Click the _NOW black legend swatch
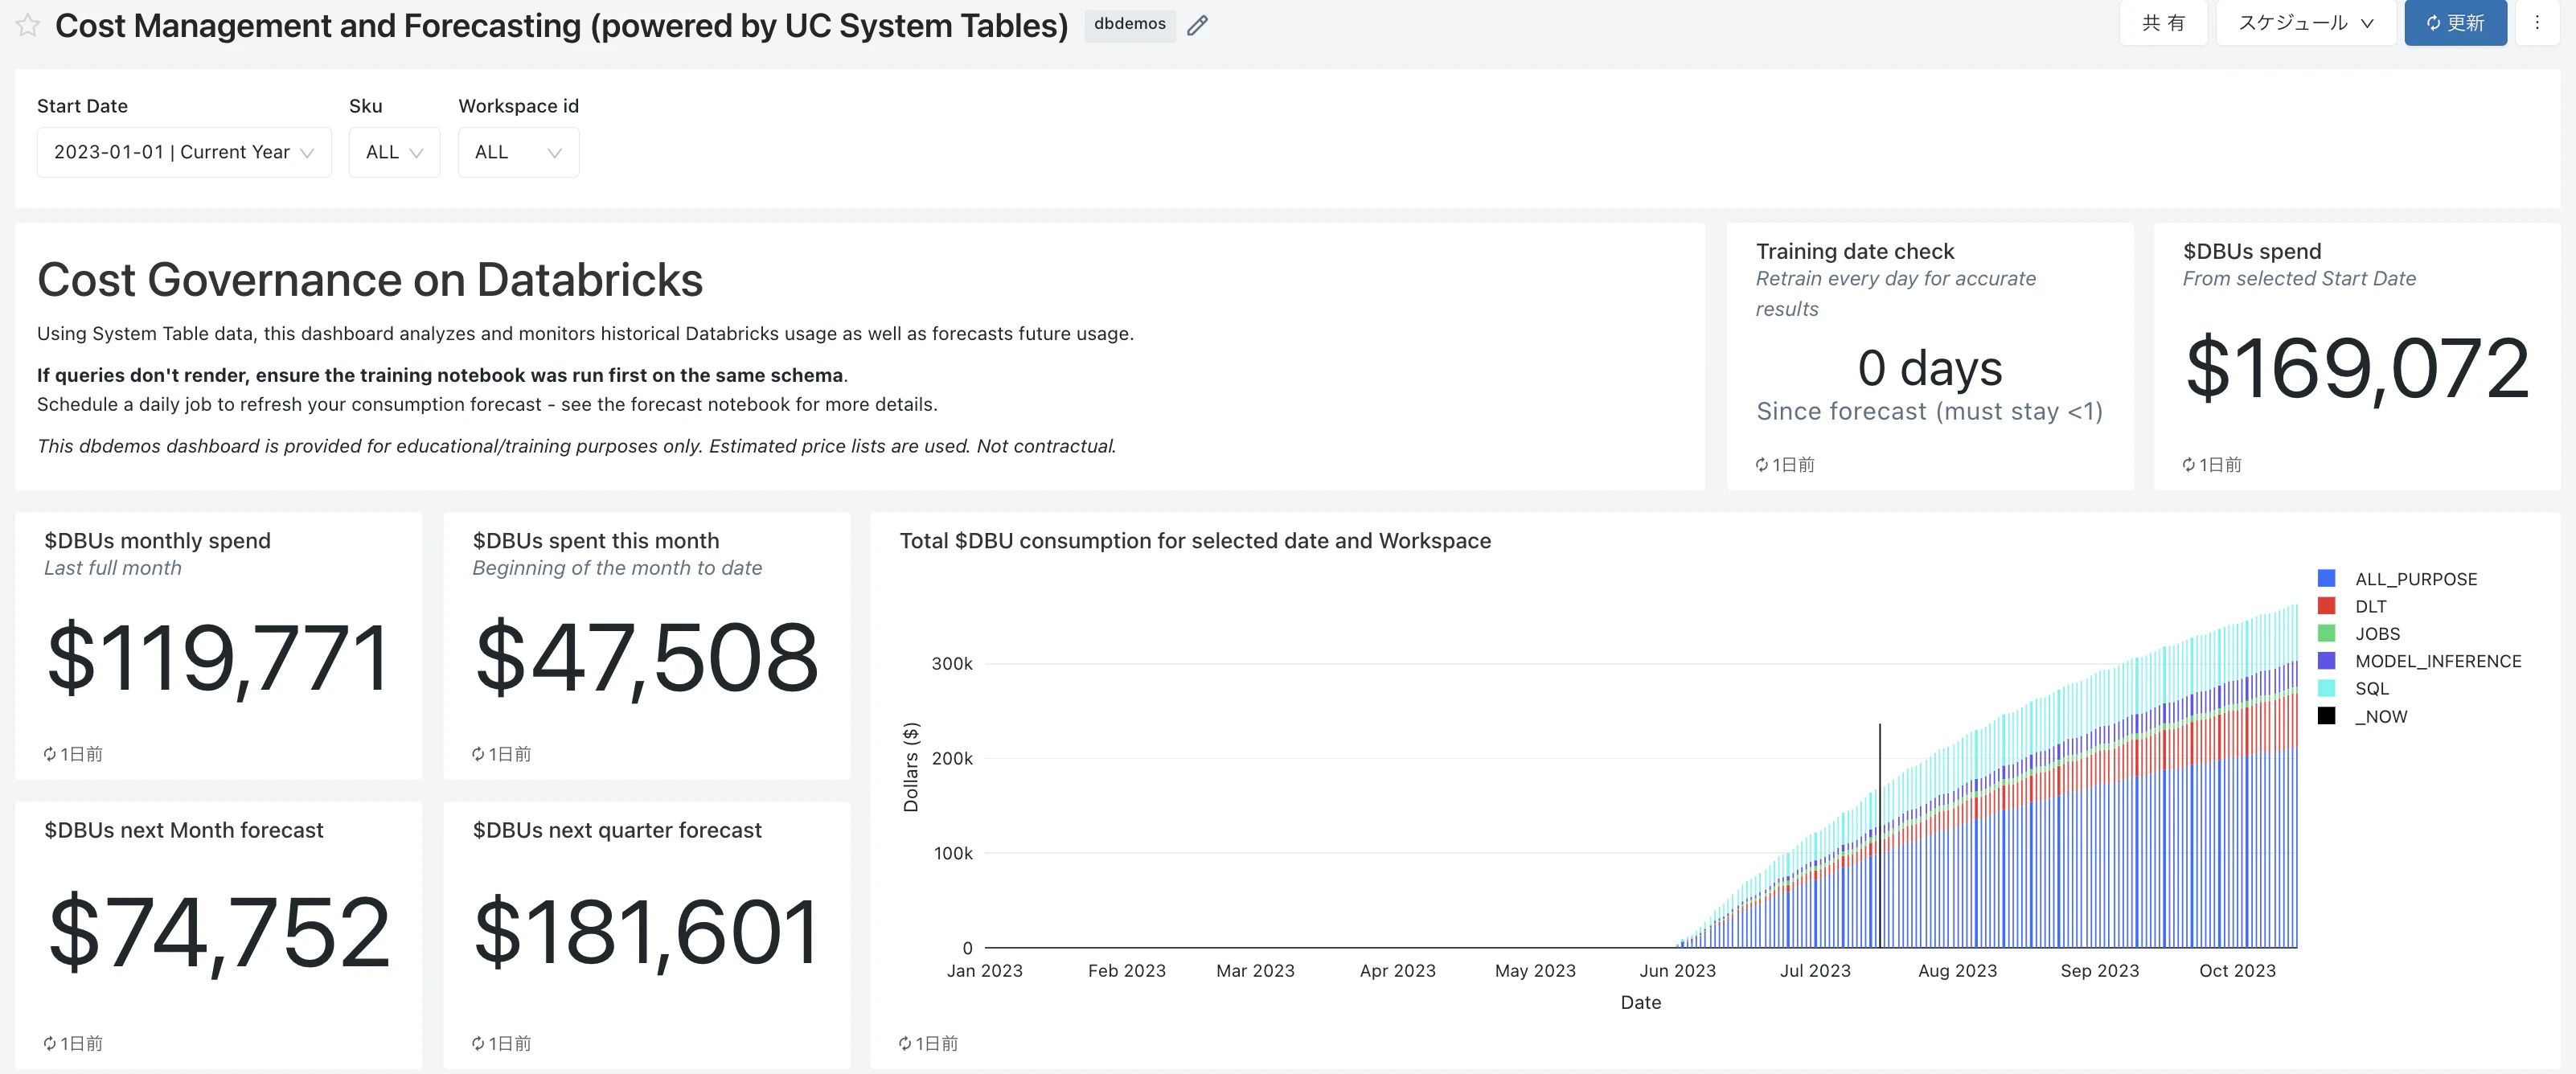The height and width of the screenshot is (1074, 2576). tap(2327, 716)
